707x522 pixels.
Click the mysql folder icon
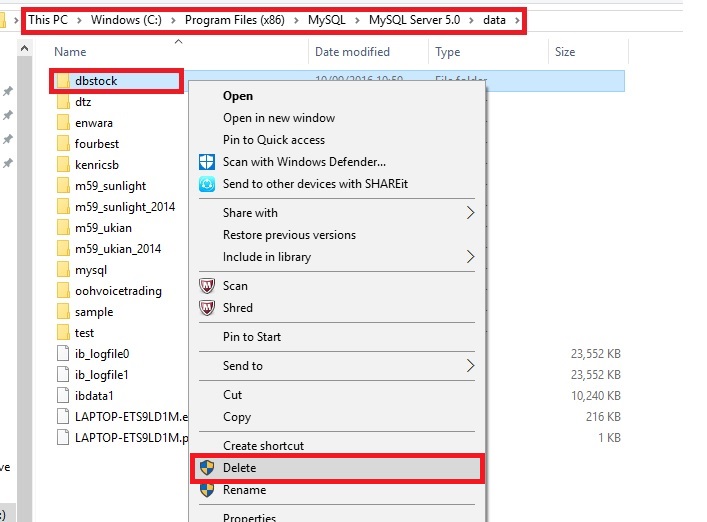pos(63,270)
